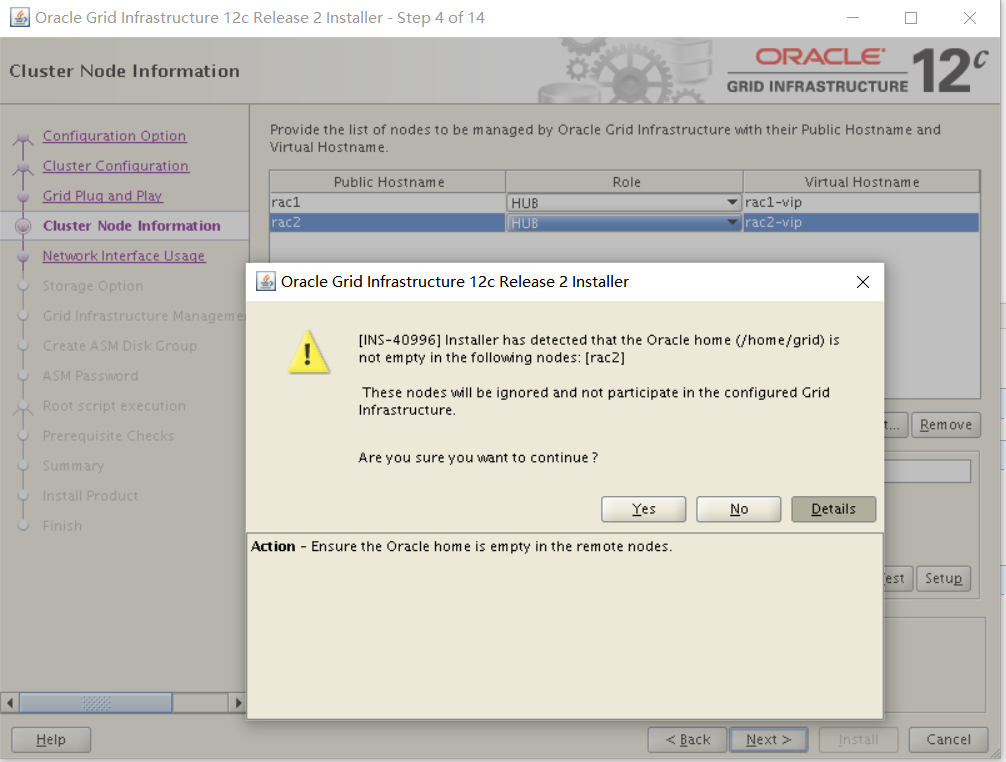This screenshot has height=762, width=1006.
Task: Select the Cluster Node Information step
Action: (x=132, y=226)
